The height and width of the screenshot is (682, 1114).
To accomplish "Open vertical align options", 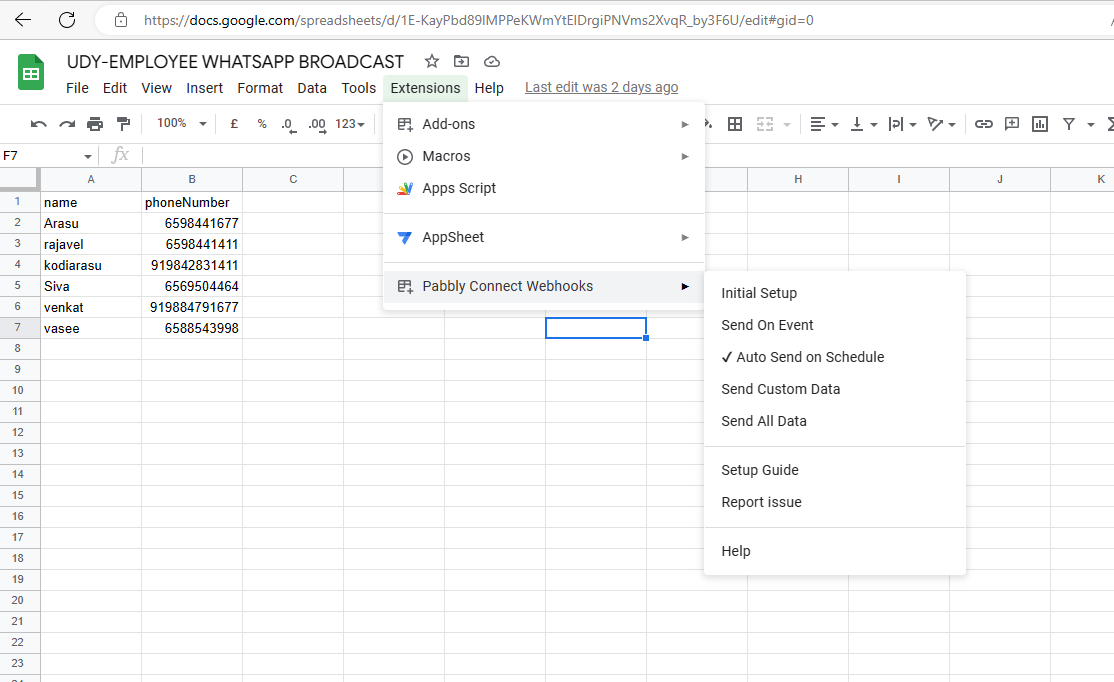I will tap(864, 124).
